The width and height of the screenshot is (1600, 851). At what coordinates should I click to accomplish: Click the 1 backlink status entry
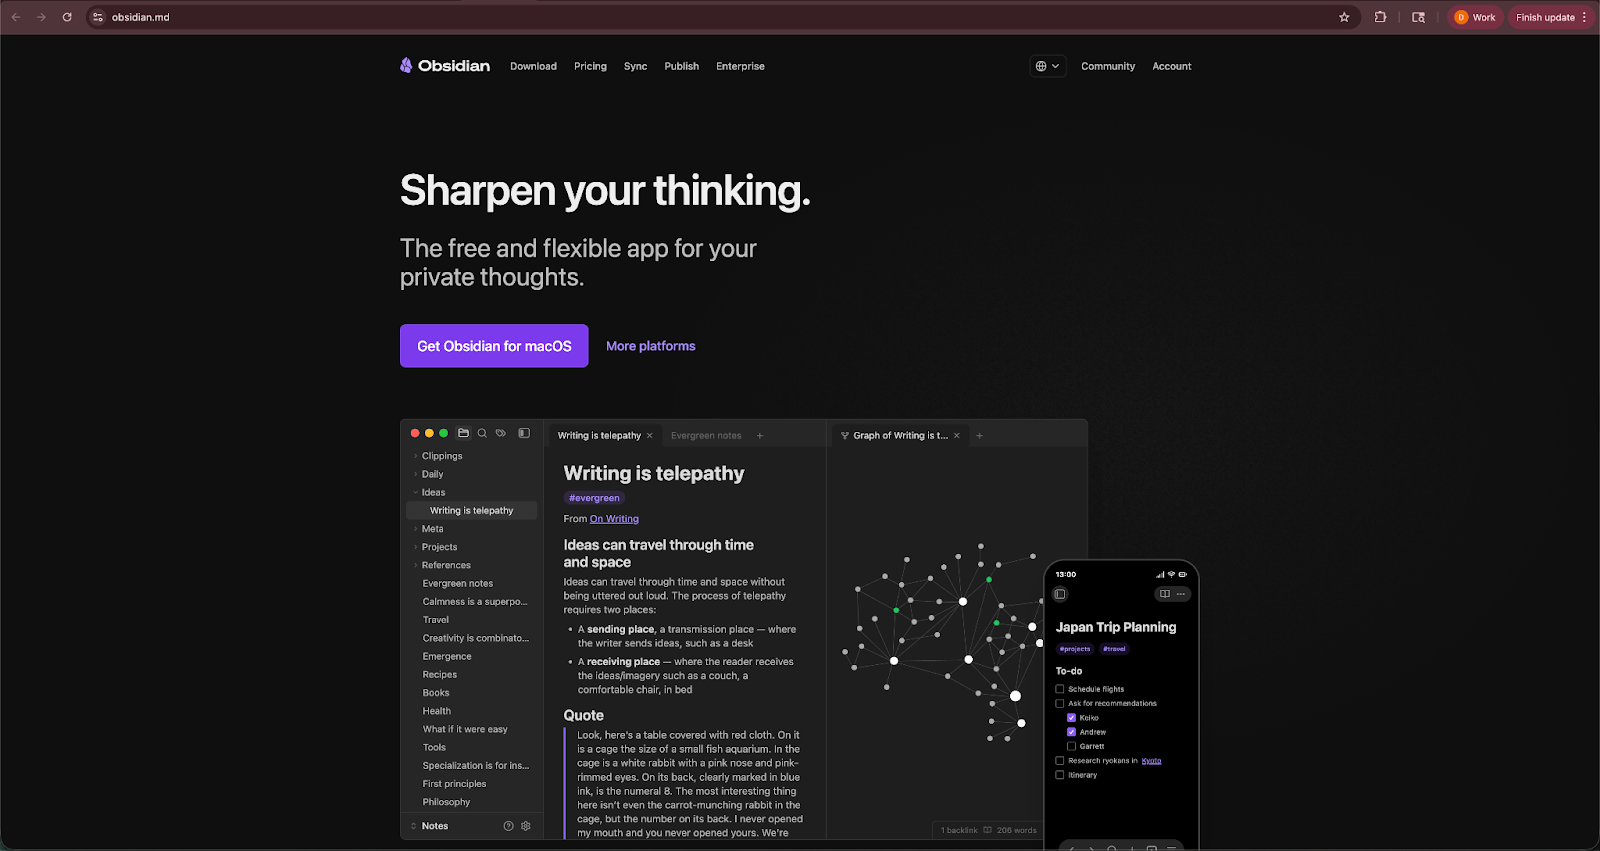coord(959,830)
